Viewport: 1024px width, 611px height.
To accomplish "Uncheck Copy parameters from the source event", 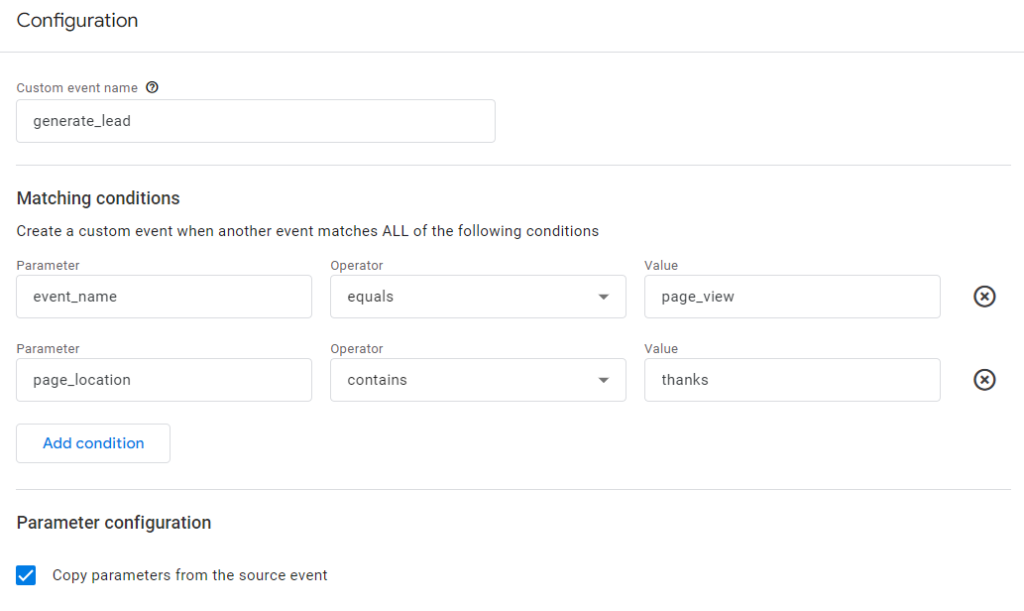I will coord(26,575).
